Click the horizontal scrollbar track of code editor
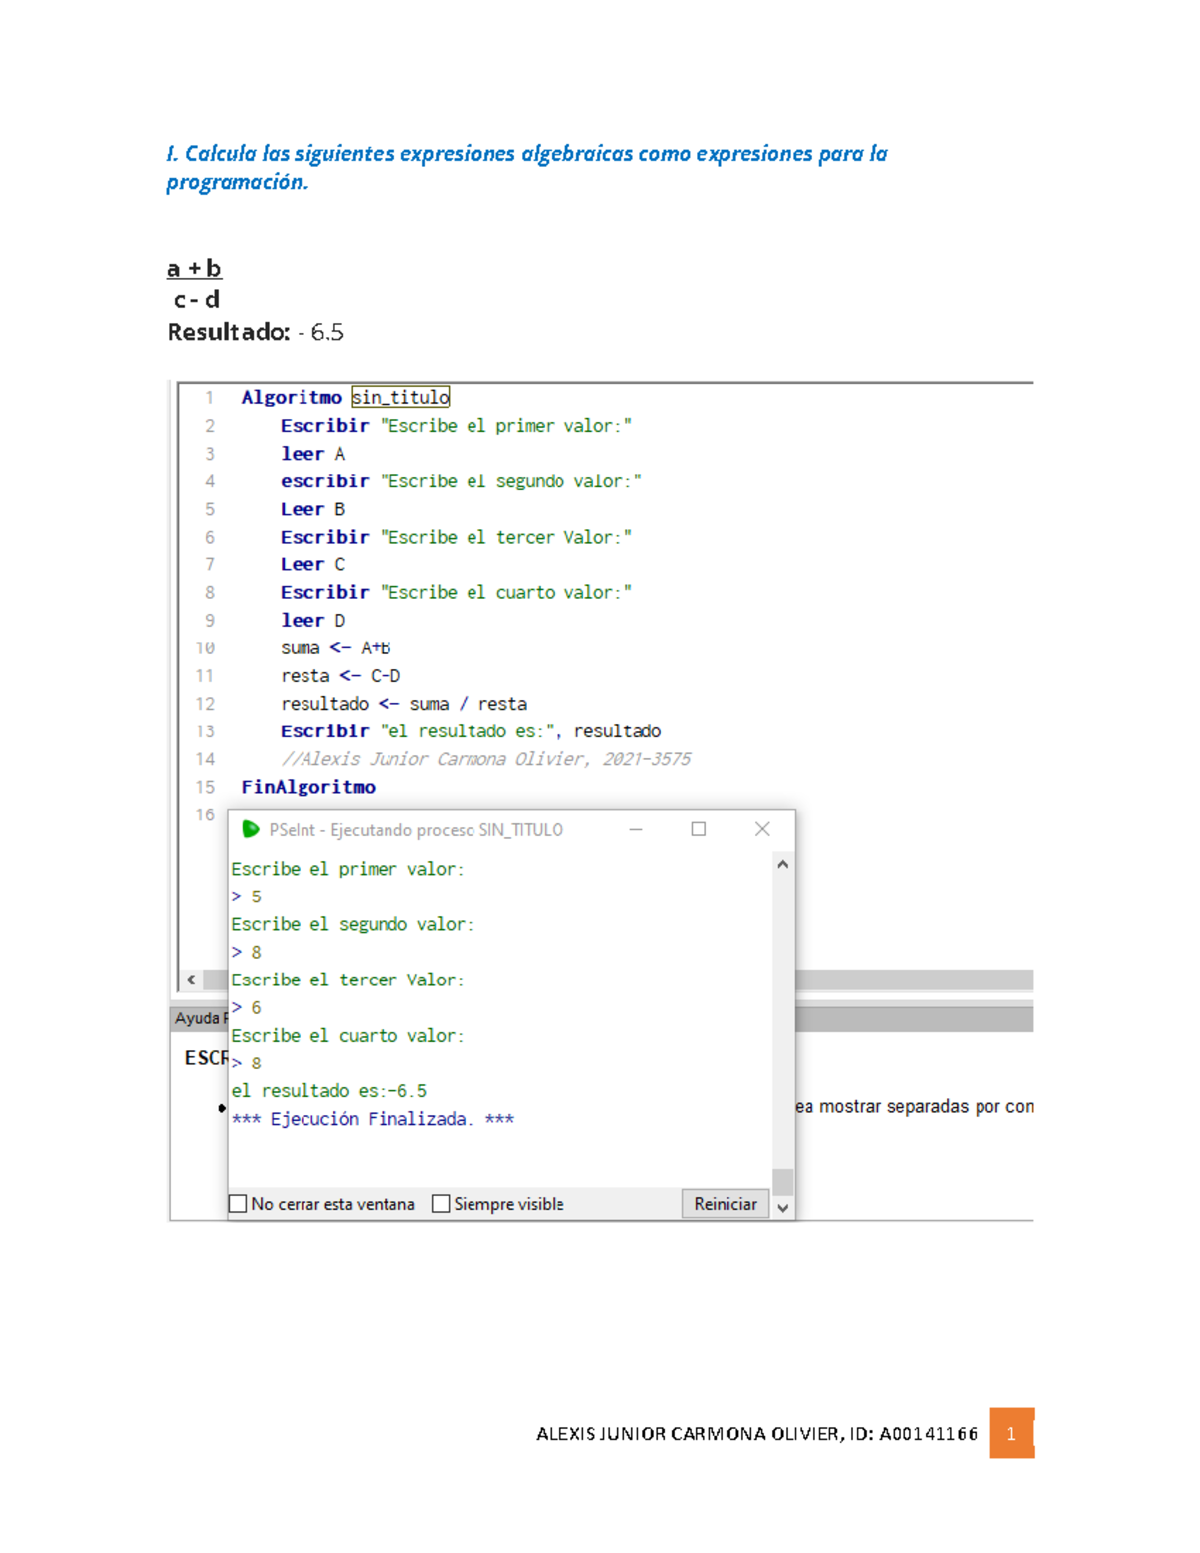 (912, 980)
